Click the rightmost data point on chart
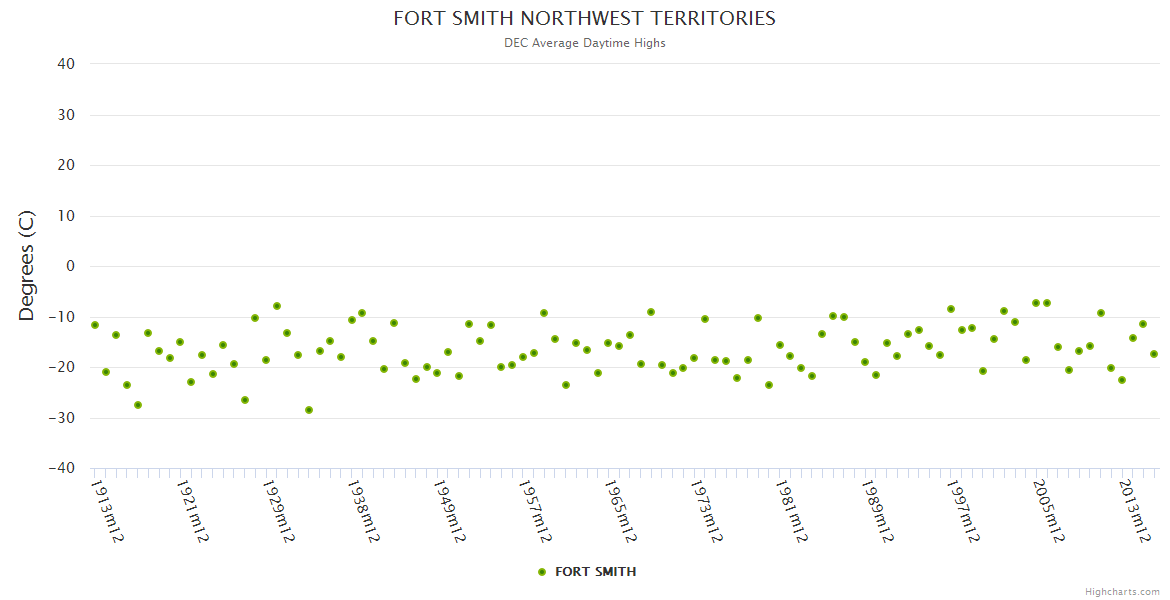Screen dimensions: 1170x600 pyautogui.click(x=1153, y=354)
